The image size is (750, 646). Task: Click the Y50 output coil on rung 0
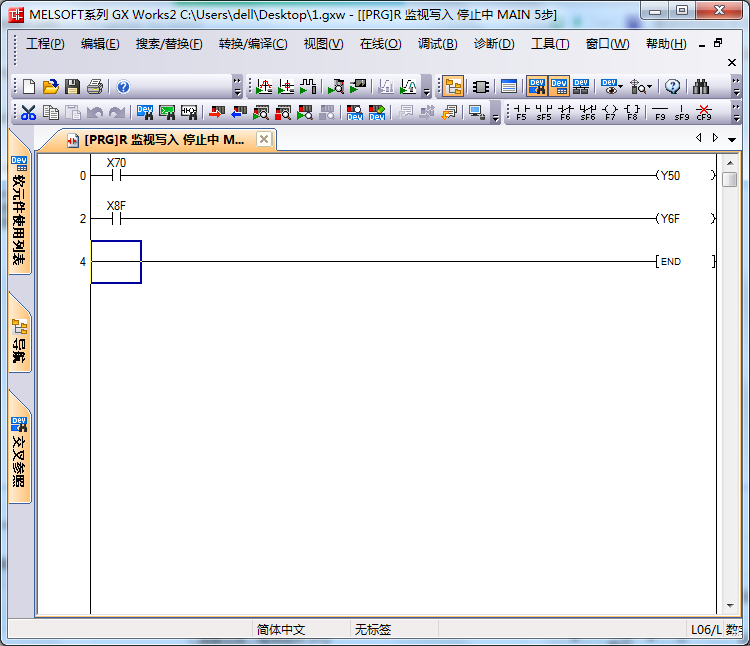click(x=669, y=176)
